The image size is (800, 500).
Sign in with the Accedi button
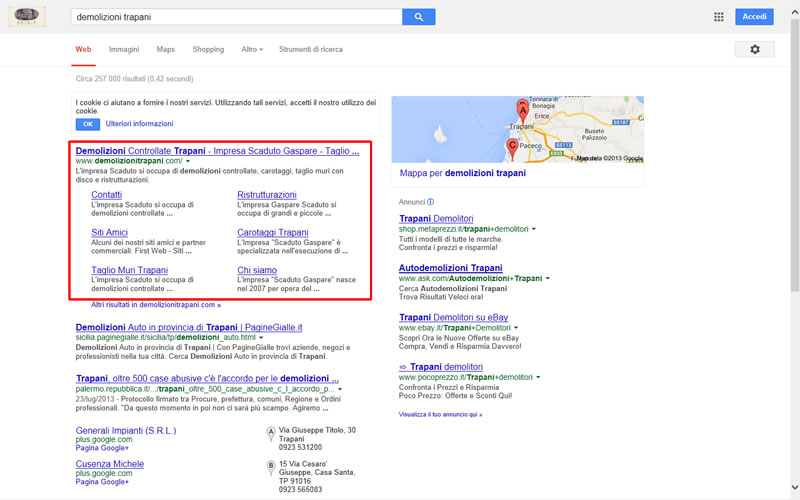tap(754, 17)
